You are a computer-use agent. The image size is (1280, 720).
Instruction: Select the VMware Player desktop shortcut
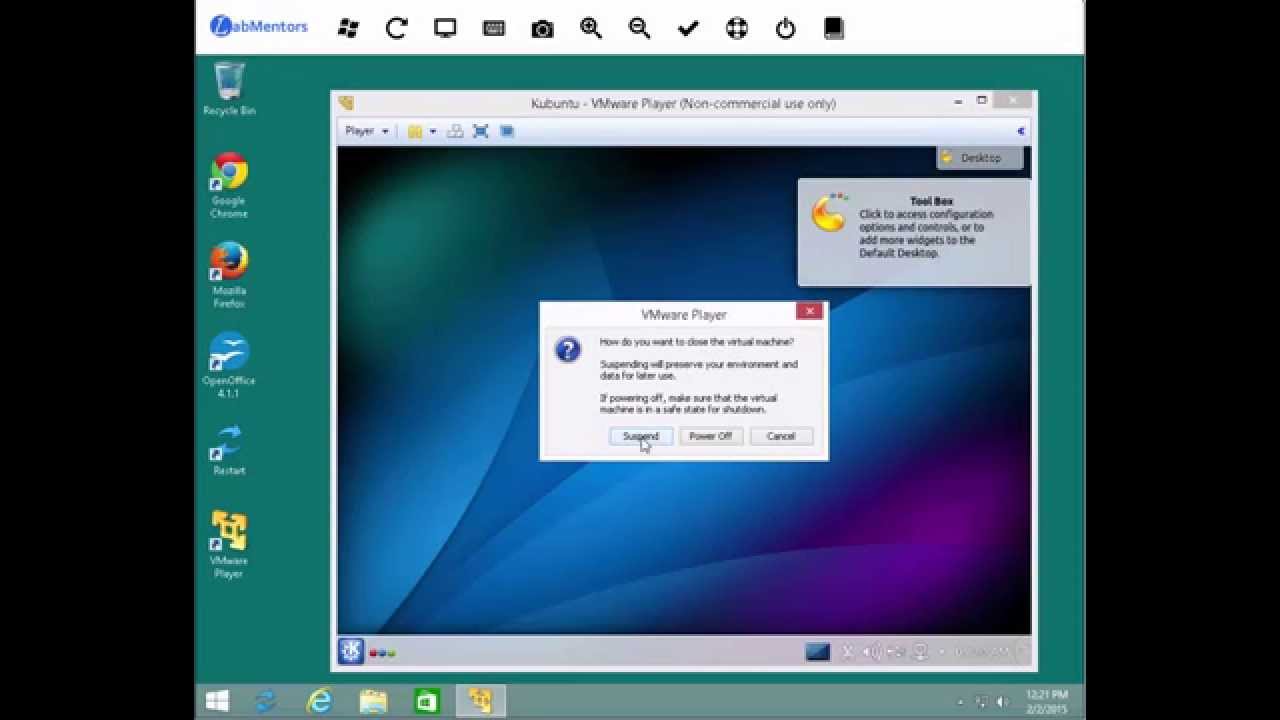(x=229, y=545)
